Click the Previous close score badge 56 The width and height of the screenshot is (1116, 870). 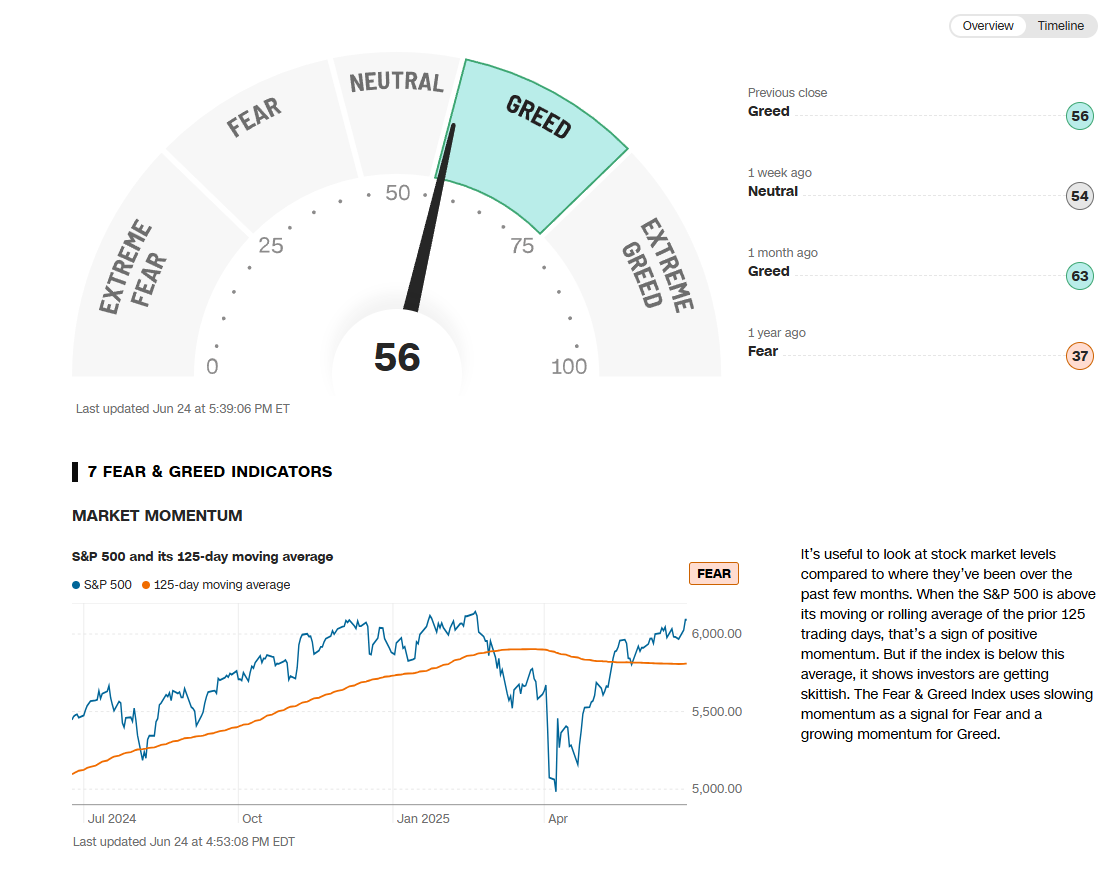1079,116
